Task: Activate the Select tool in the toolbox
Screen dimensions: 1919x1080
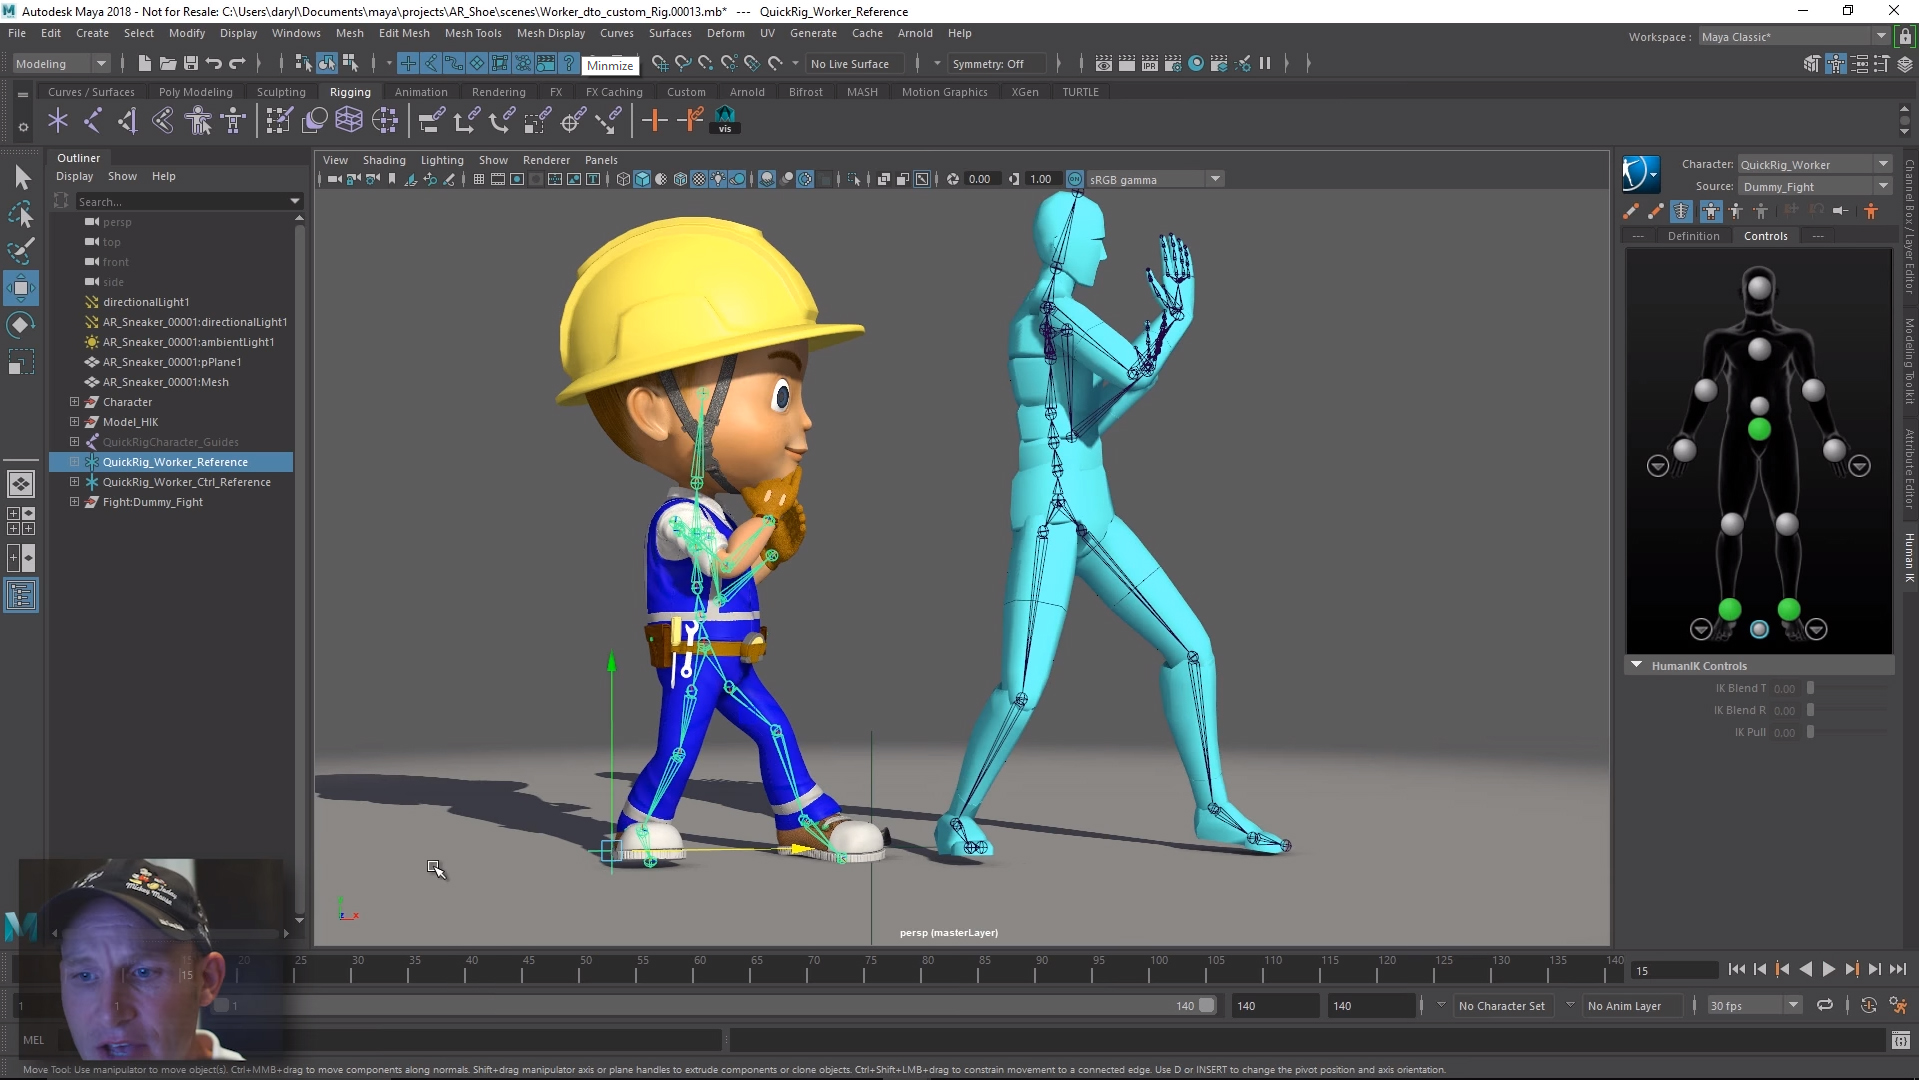Action: click(x=21, y=178)
